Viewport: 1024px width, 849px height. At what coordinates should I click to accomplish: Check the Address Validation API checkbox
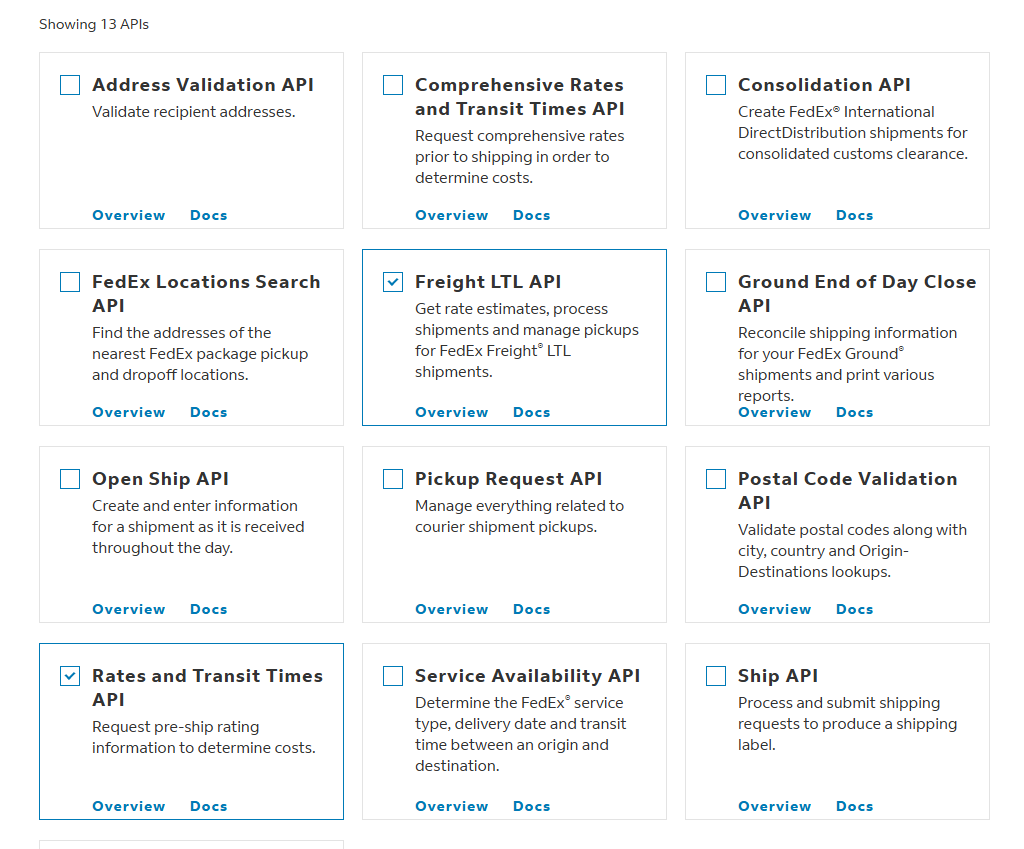pos(70,85)
